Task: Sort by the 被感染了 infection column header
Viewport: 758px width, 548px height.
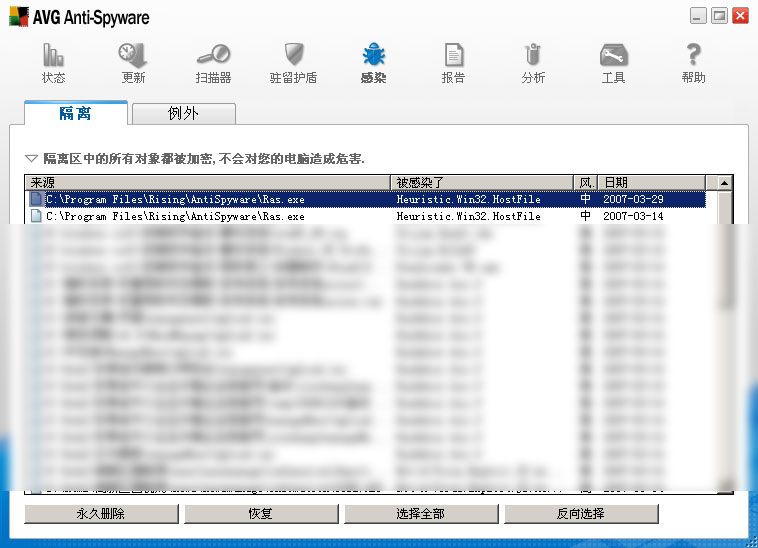Action: 481,182
